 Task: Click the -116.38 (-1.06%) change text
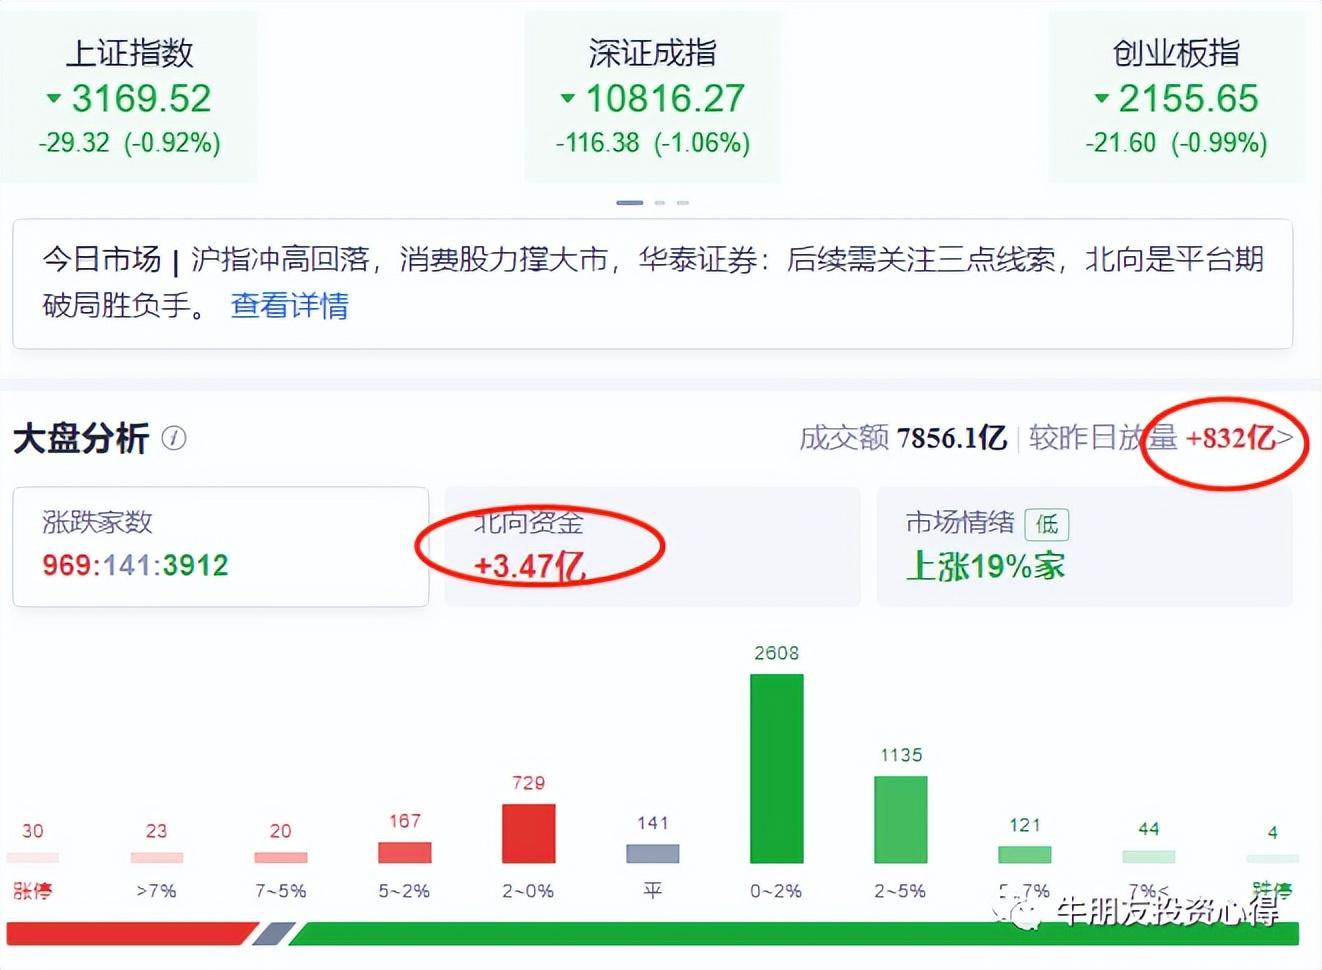tap(652, 143)
